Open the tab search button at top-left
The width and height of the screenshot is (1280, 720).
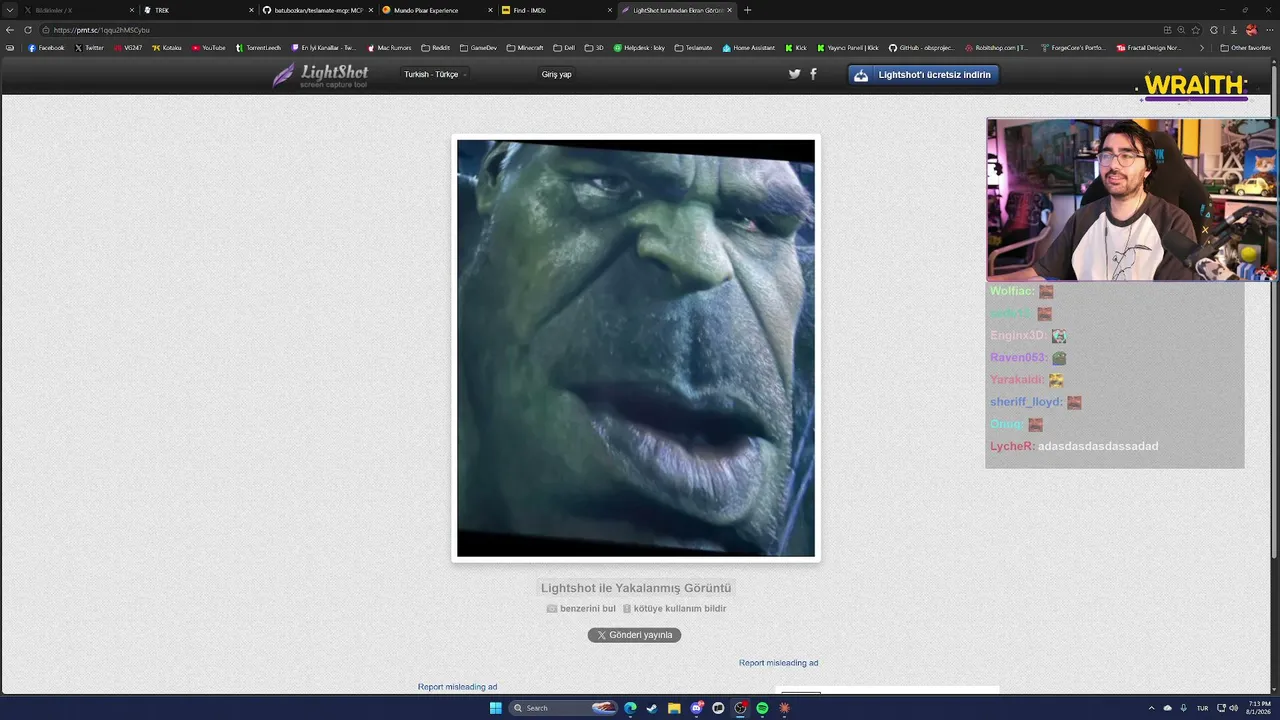10,10
